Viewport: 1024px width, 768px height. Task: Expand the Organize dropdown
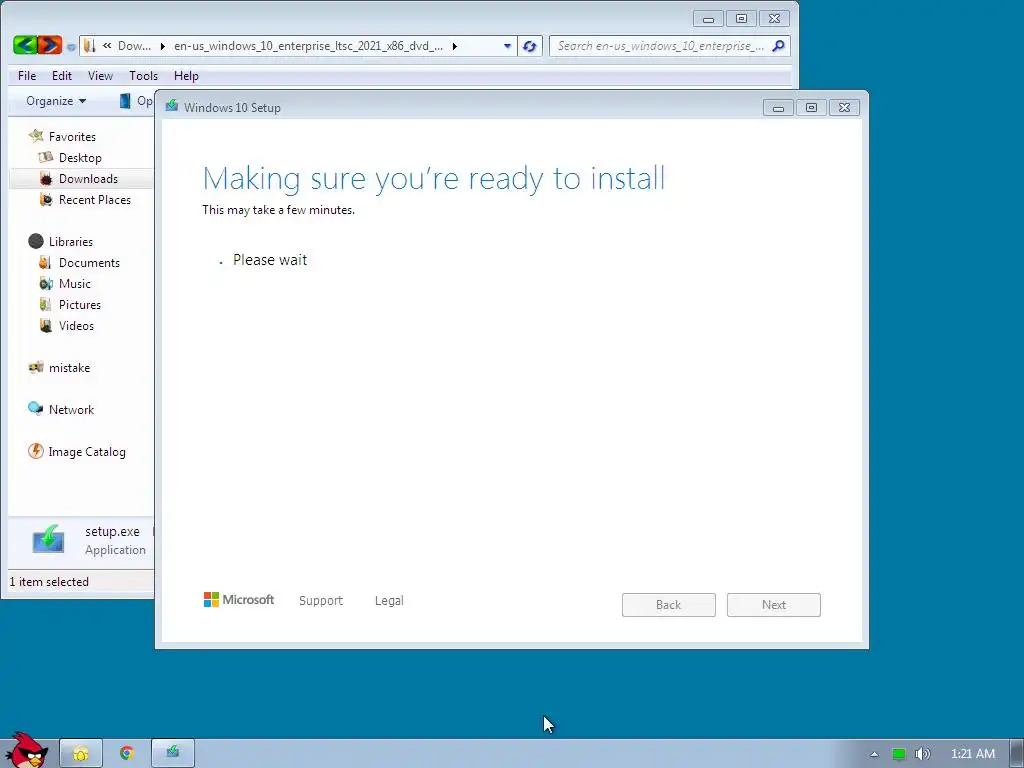coord(56,101)
